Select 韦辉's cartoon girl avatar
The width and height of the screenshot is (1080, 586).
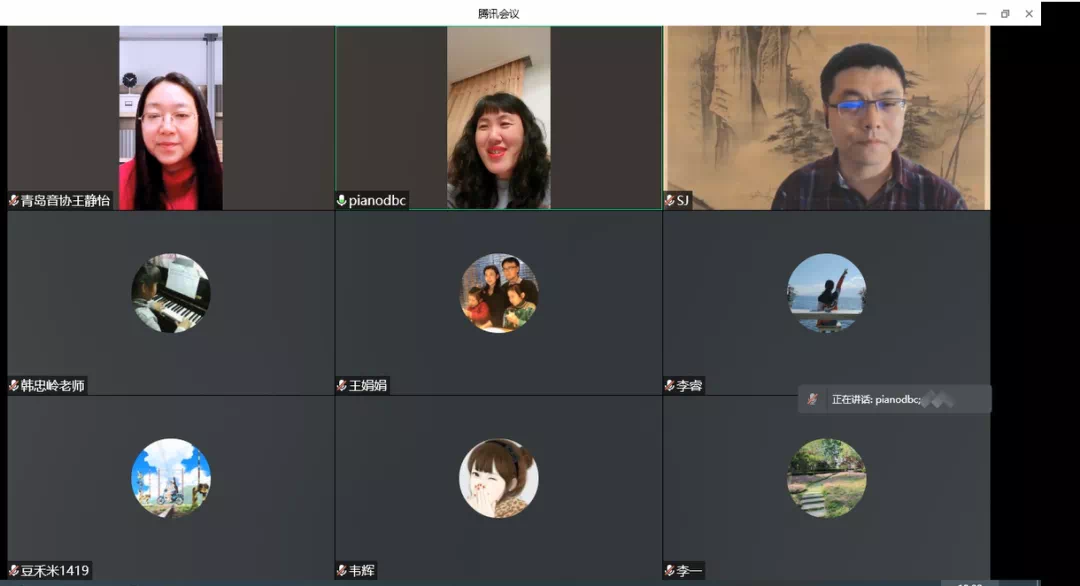click(499, 478)
